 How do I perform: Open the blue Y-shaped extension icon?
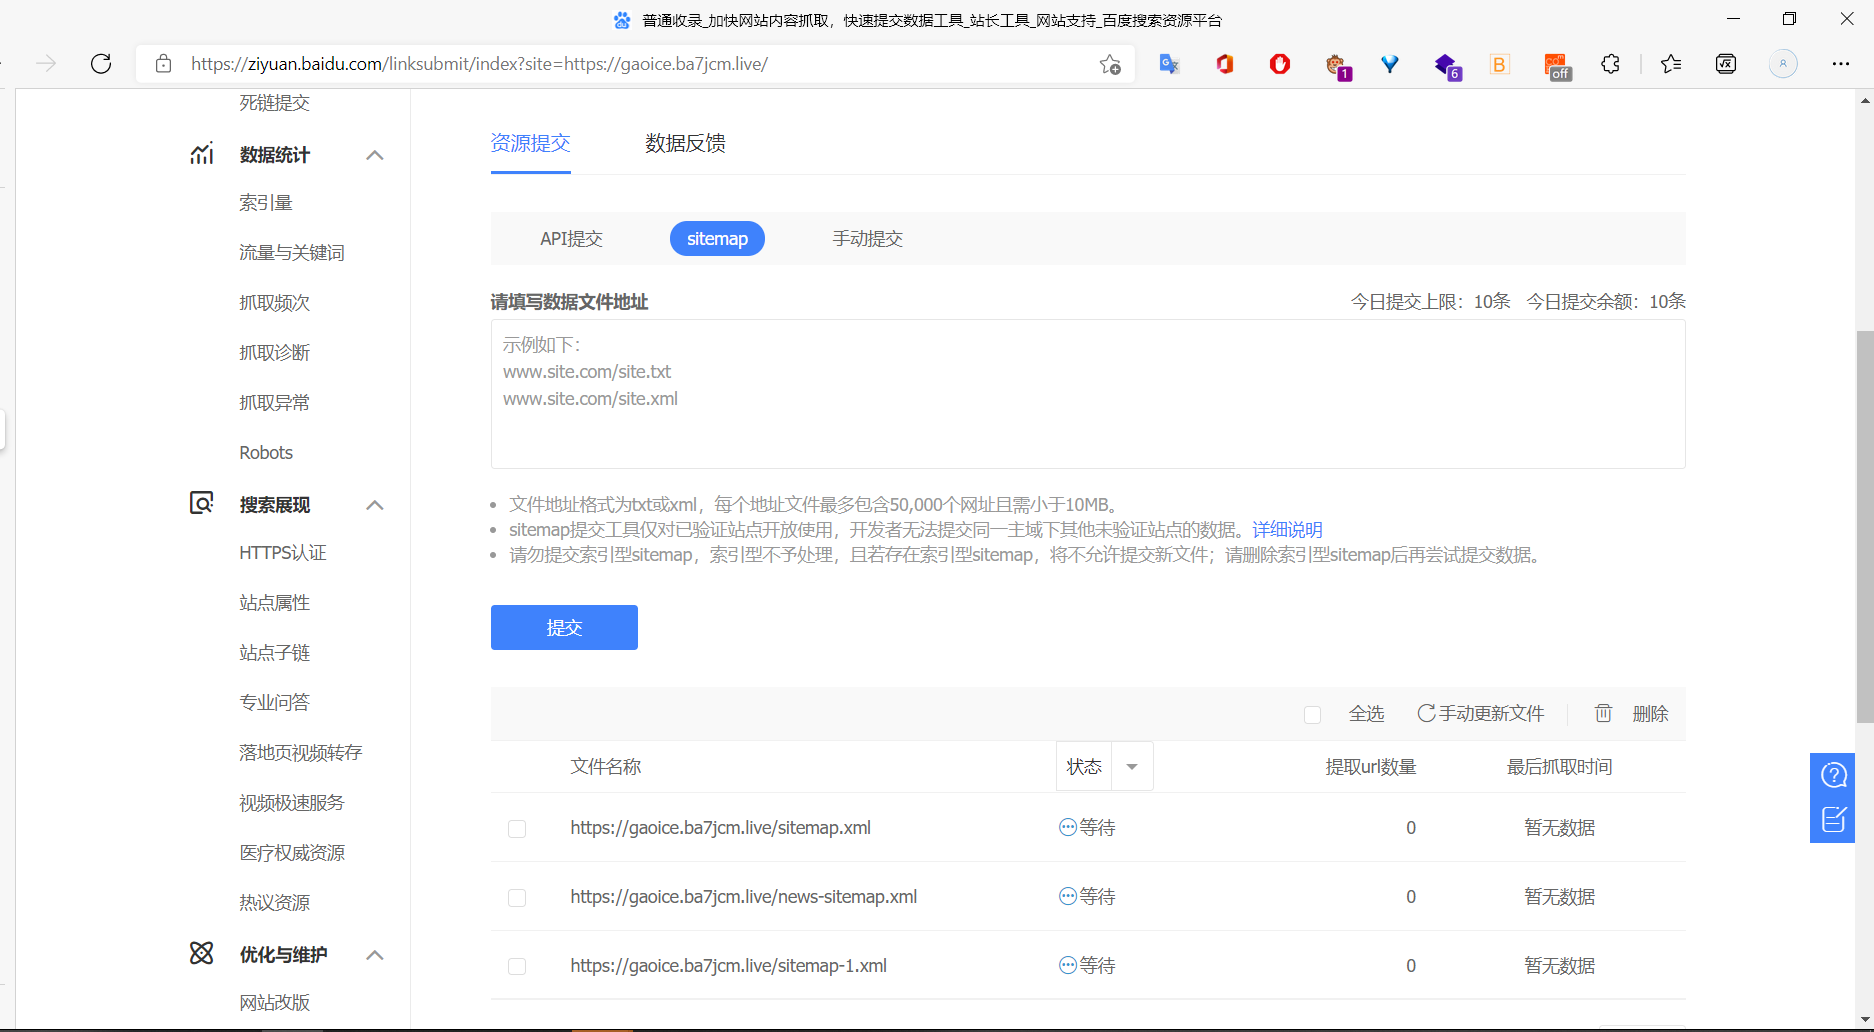click(1390, 64)
